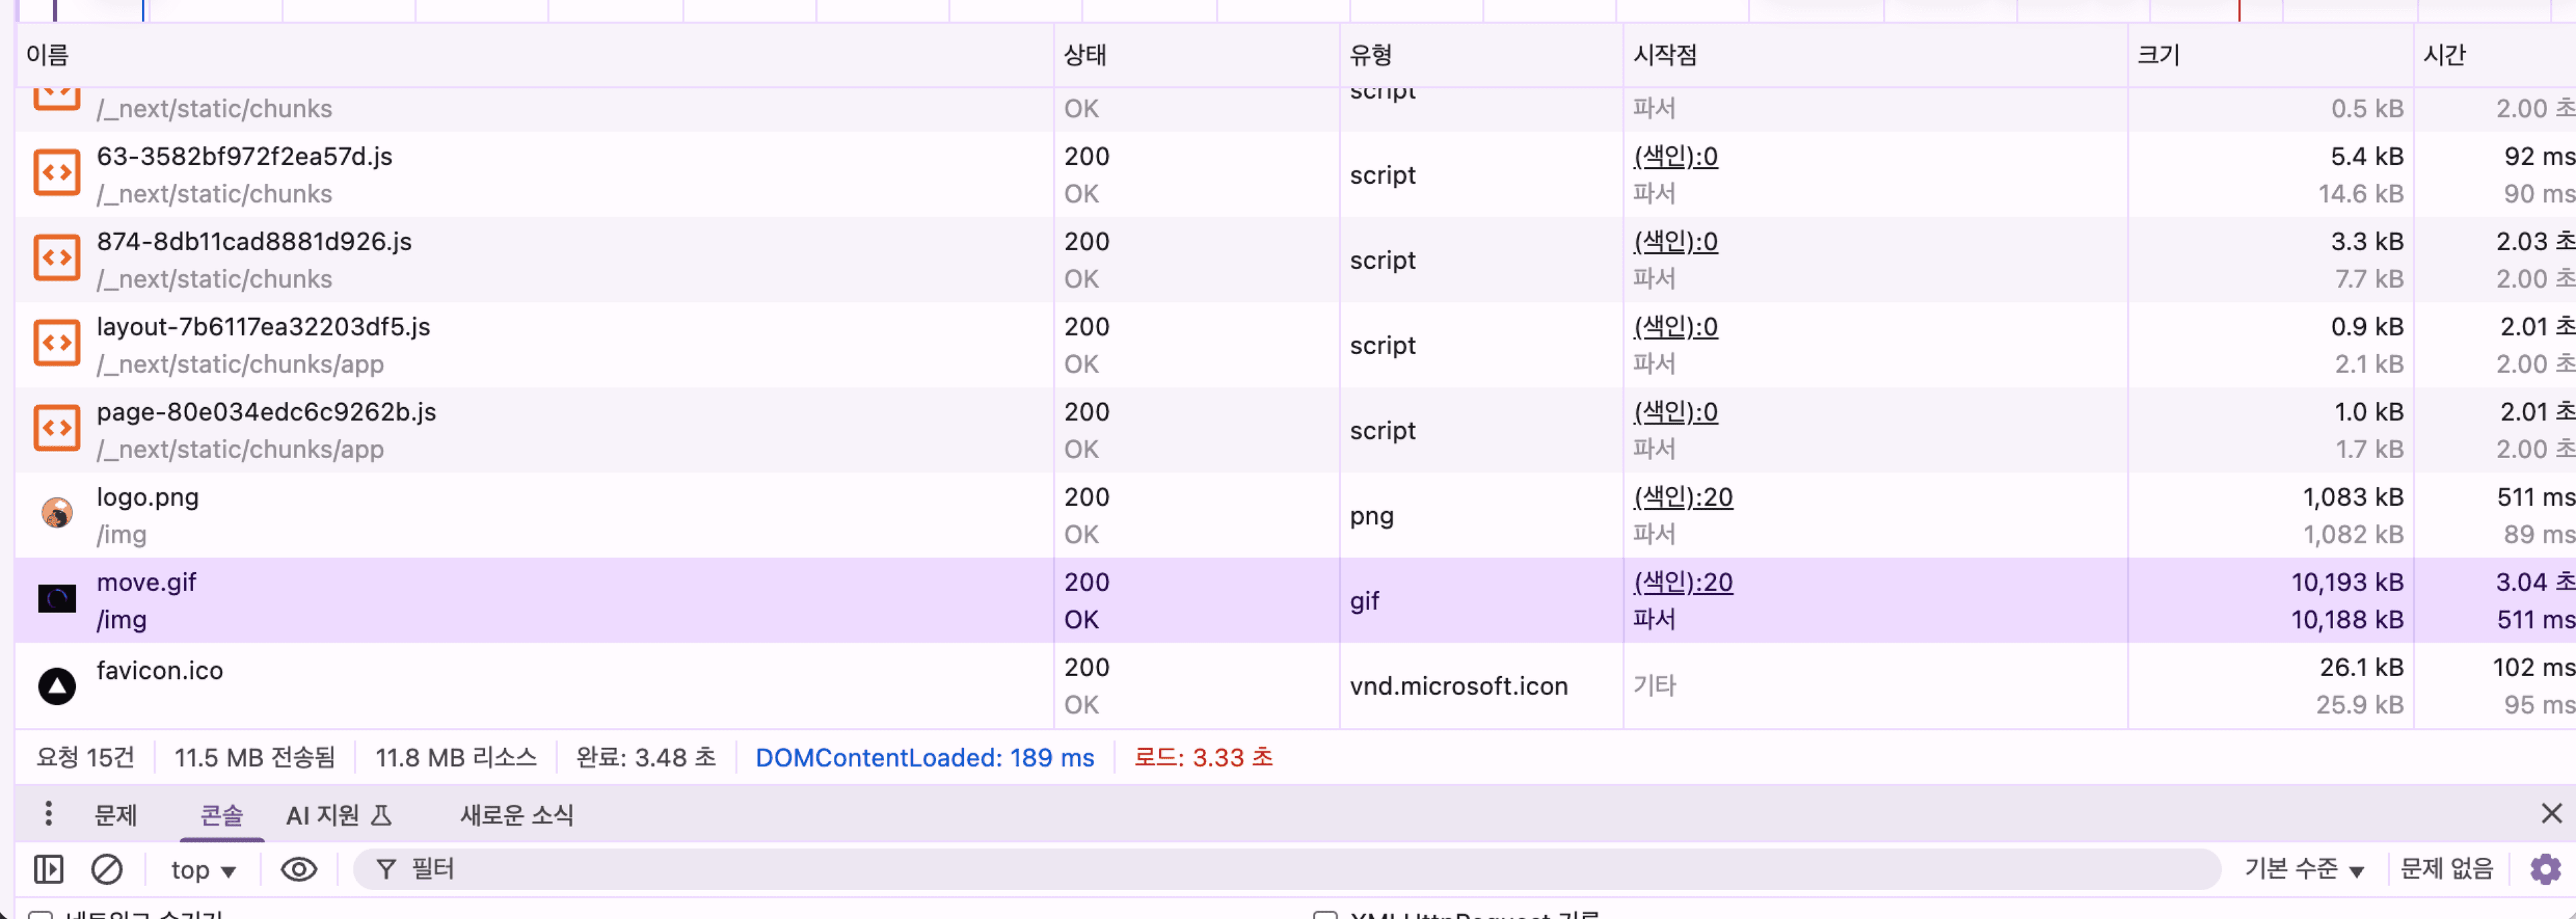Click the 문제 없음 issues button
The width and height of the screenshot is (2576, 919).
tap(2447, 869)
